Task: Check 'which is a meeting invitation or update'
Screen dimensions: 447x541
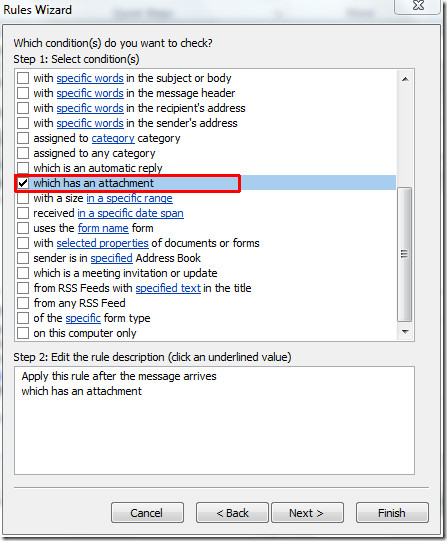Action: point(23,273)
